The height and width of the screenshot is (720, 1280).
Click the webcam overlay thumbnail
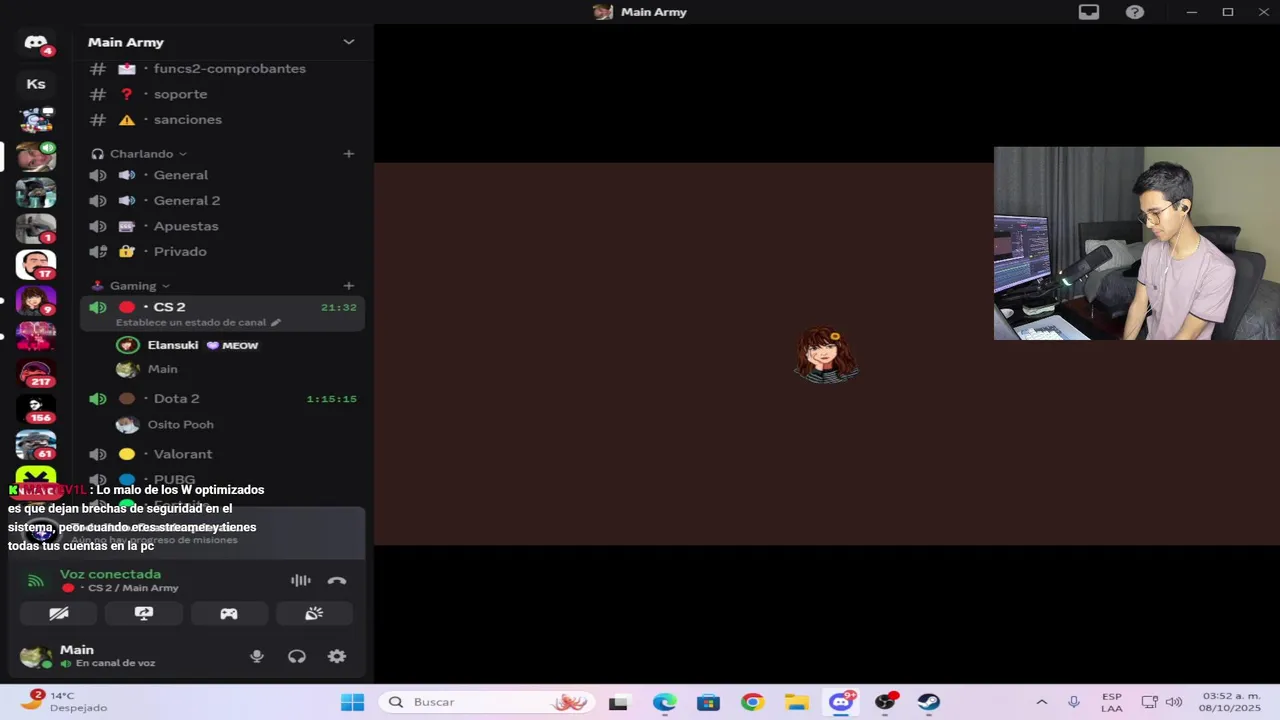[1137, 243]
